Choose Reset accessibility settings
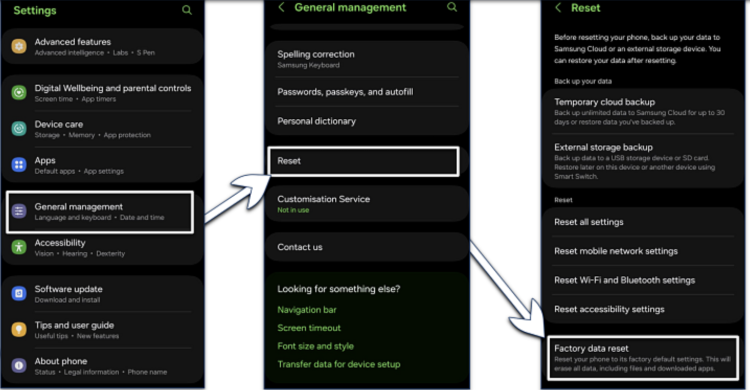Viewport: 750px width, 390px height. [643, 310]
